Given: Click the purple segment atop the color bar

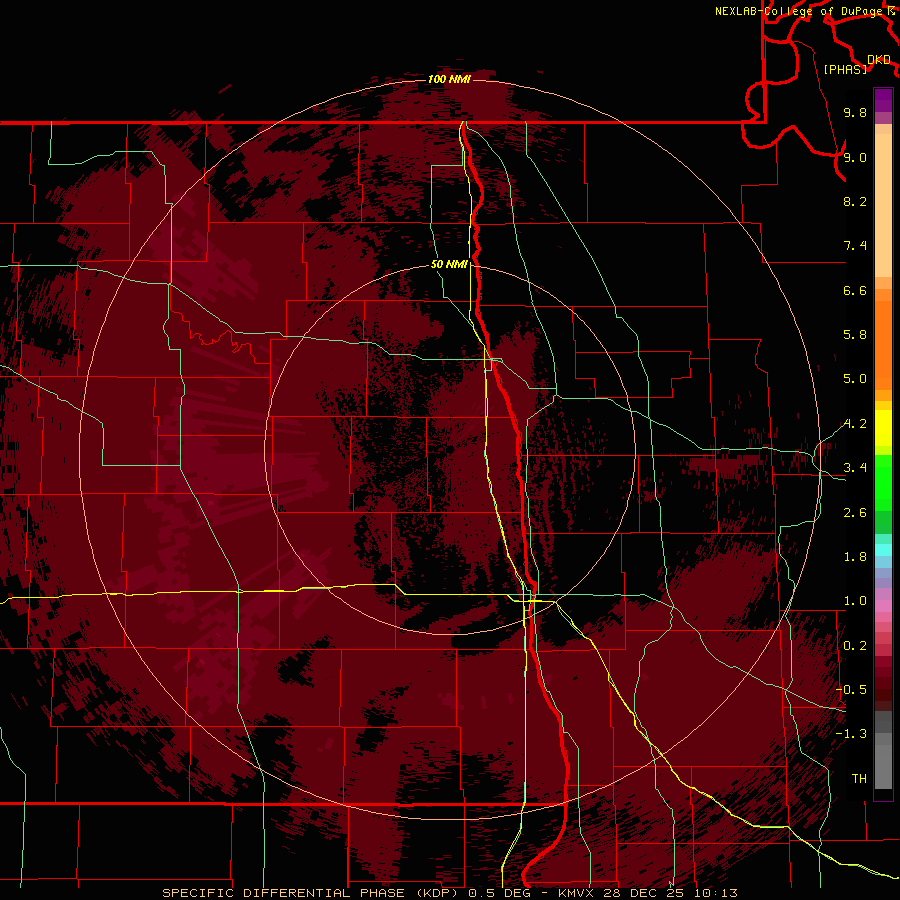Looking at the screenshot, I should point(883,100).
